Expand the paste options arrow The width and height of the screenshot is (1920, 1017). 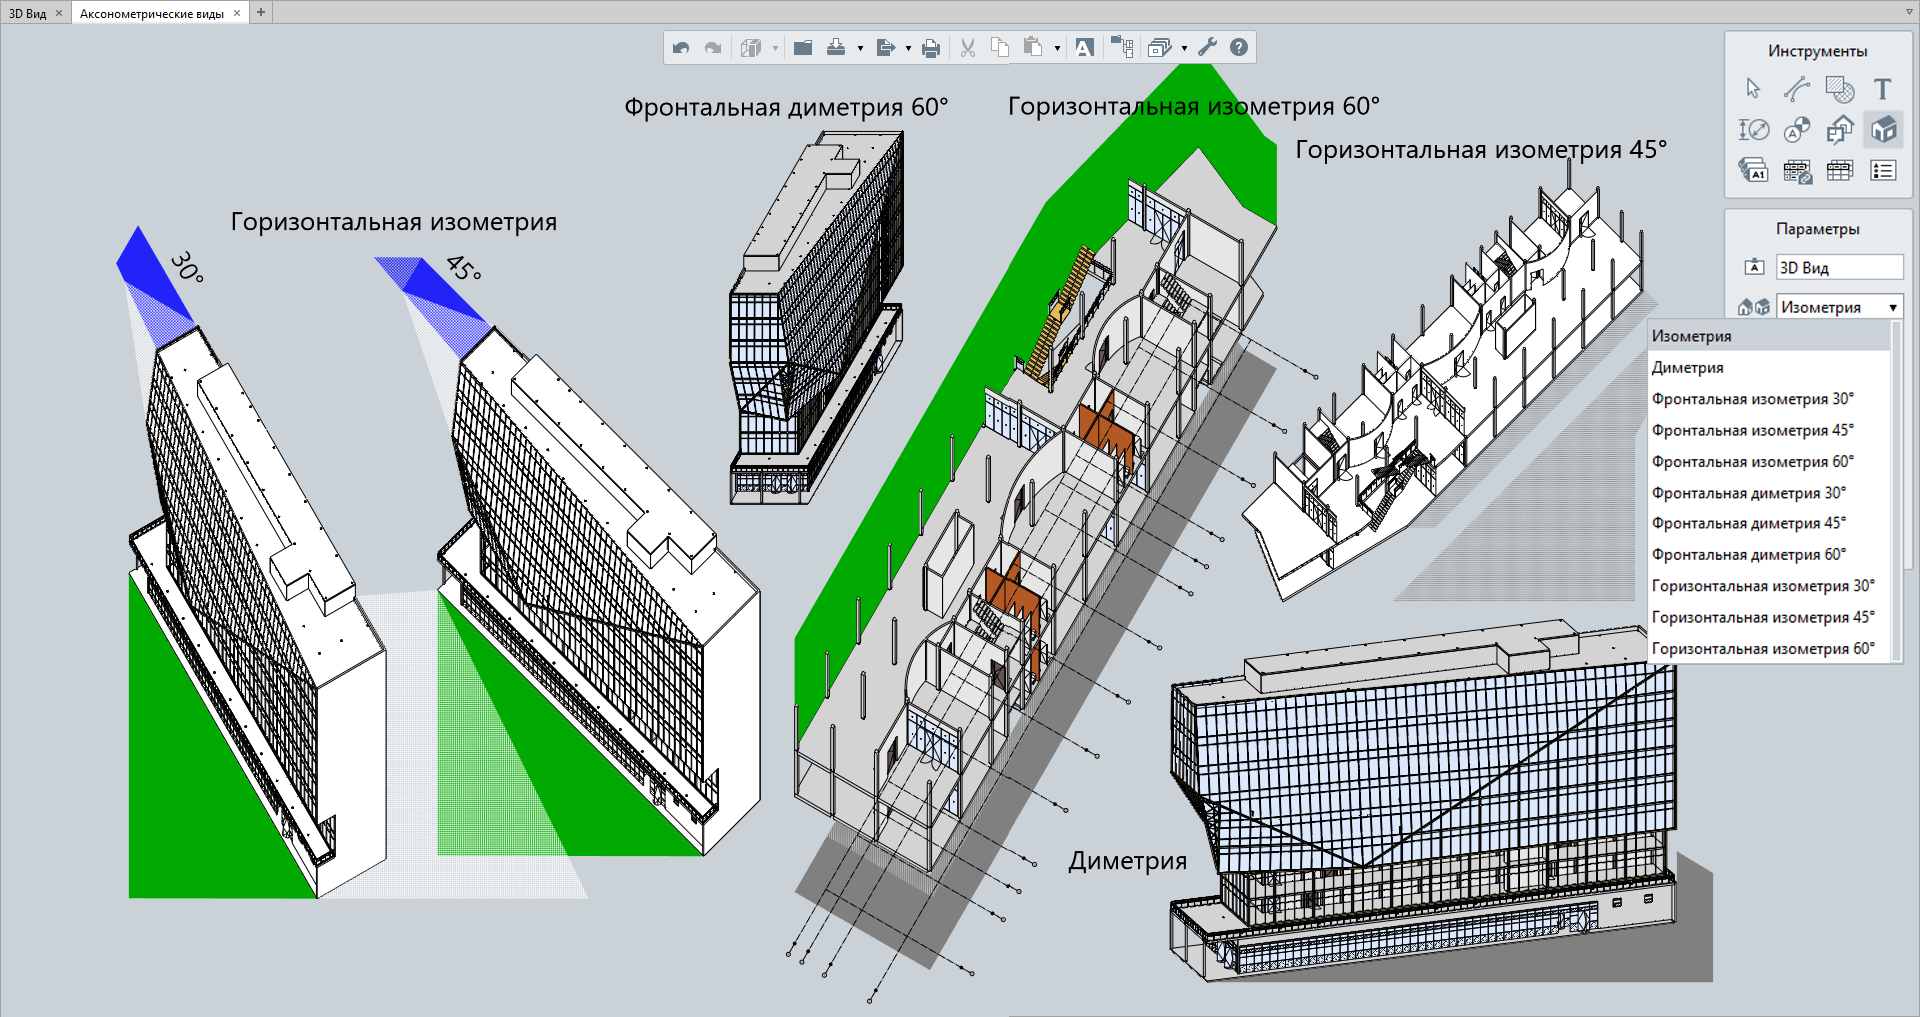1057,48
